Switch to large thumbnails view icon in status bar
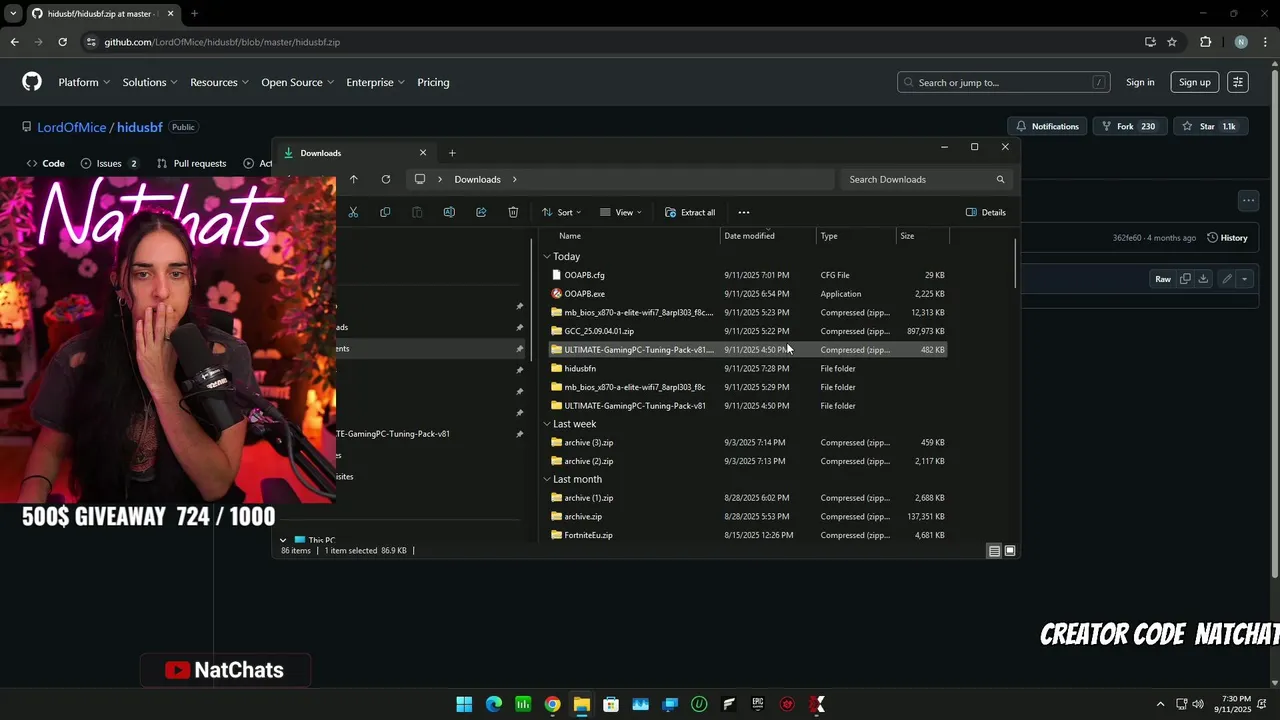Image resolution: width=1280 pixels, height=720 pixels. (x=1010, y=551)
